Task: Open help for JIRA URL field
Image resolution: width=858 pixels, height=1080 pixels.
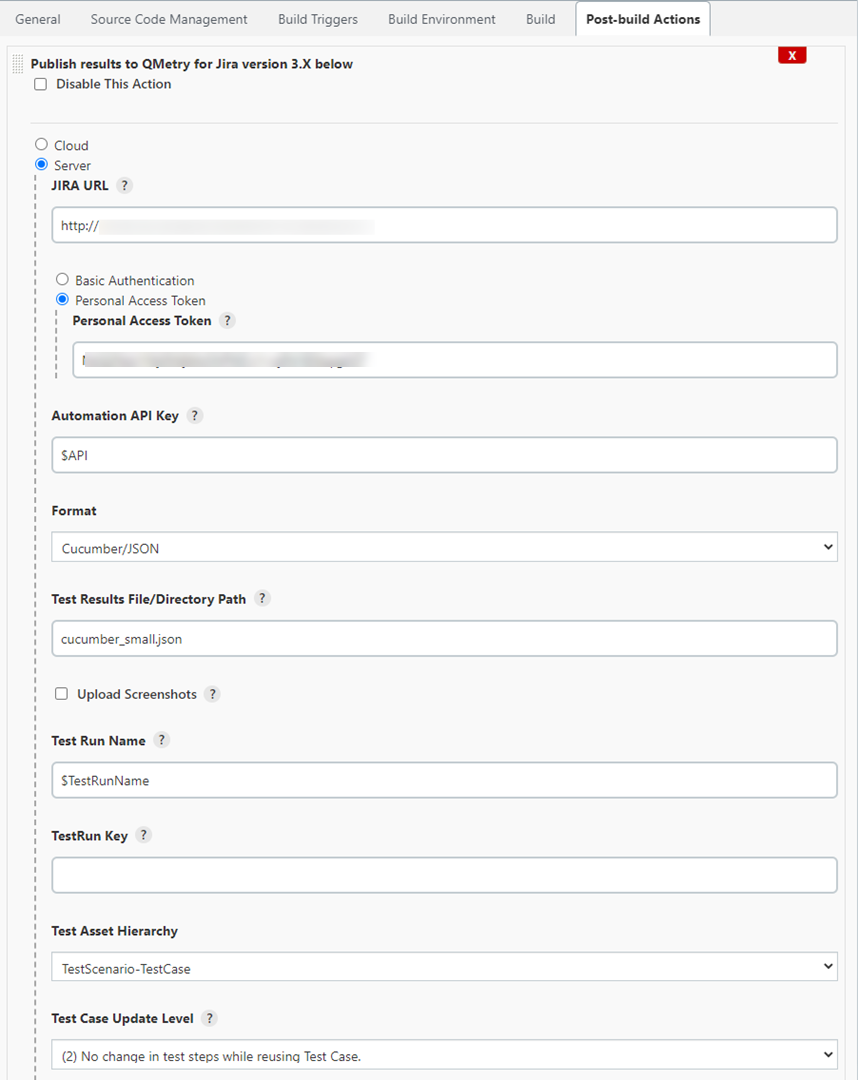Action: [x=123, y=185]
